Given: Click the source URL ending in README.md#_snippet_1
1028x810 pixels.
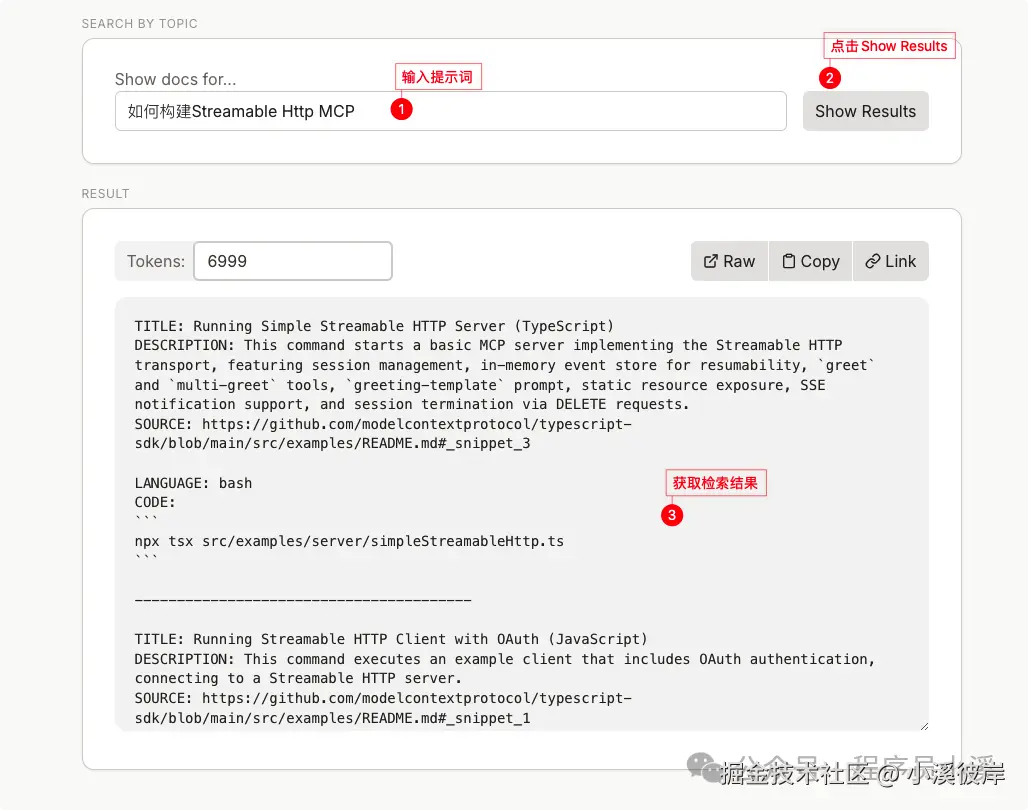Looking at the screenshot, I should [x=384, y=708].
